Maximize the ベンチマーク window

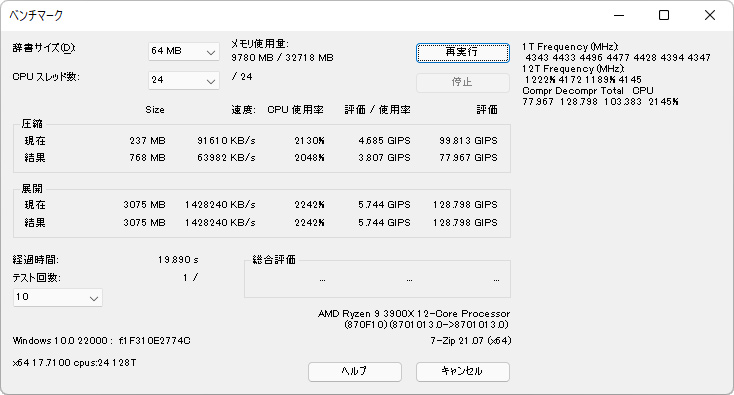tap(664, 15)
